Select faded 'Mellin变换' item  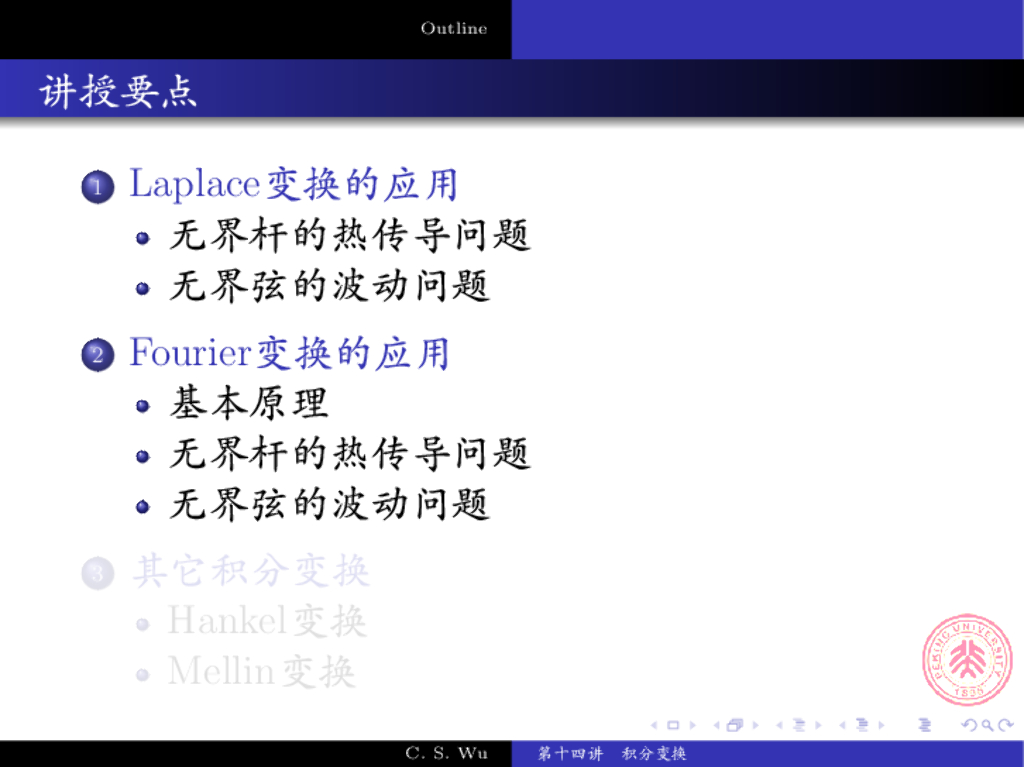coord(262,672)
